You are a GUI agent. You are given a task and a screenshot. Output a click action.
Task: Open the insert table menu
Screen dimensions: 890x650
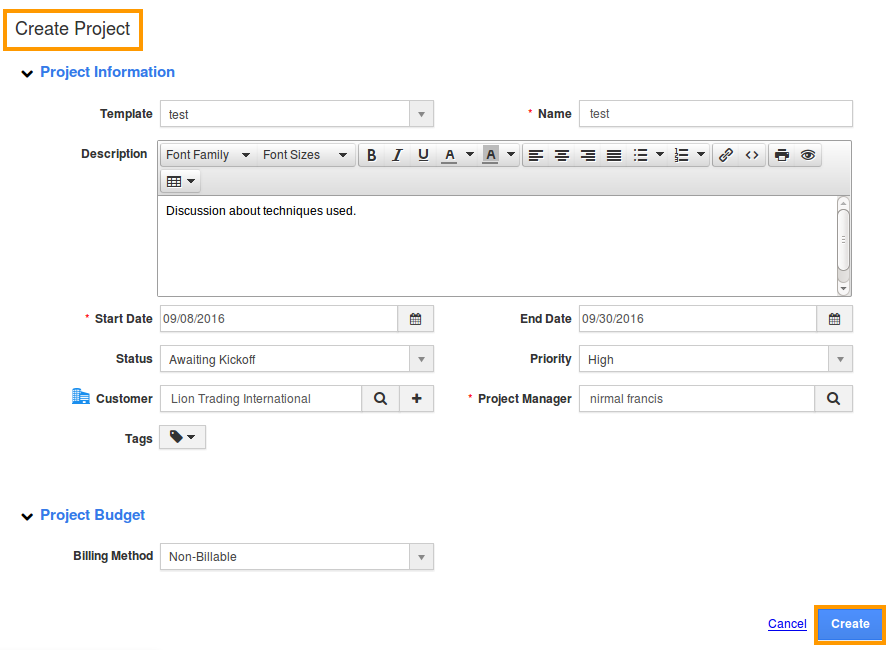[x=180, y=182]
